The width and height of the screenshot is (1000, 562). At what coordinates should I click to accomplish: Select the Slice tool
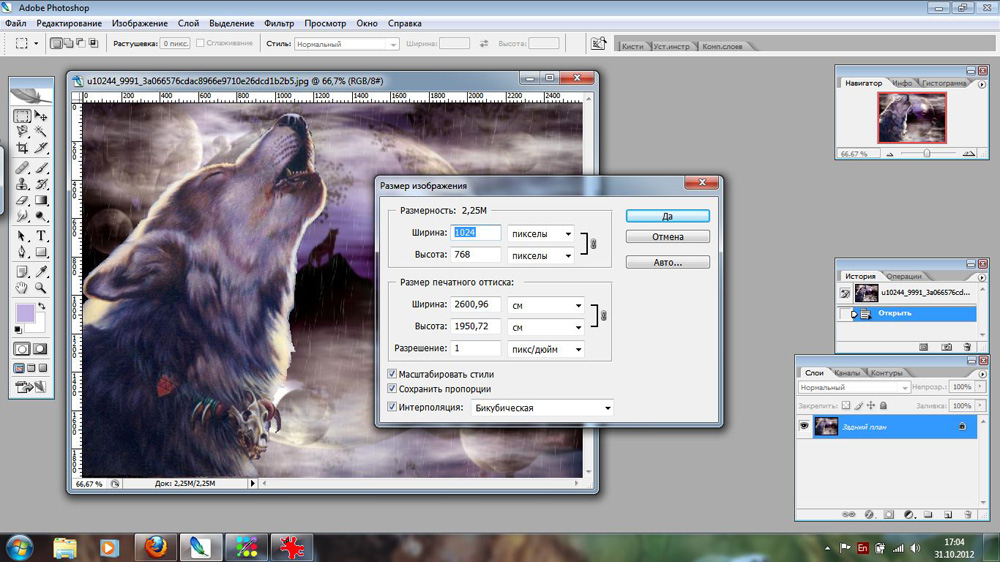[x=41, y=148]
